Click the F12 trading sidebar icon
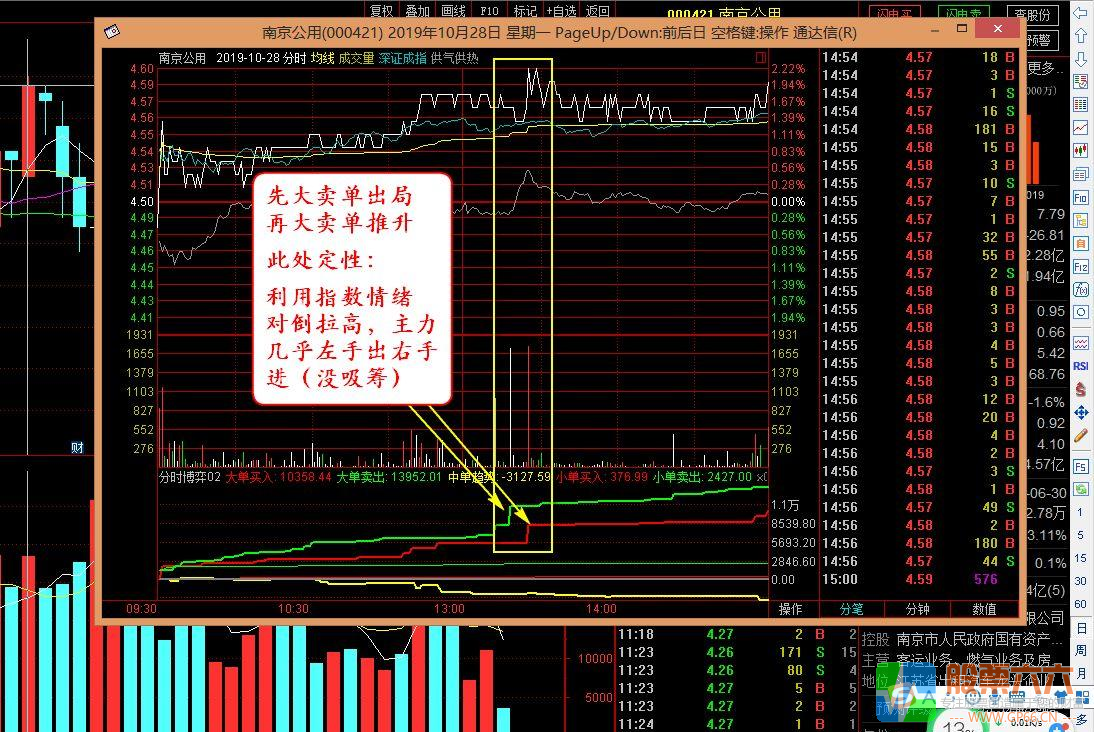Image resolution: width=1094 pixels, height=732 pixels. 1081,267
